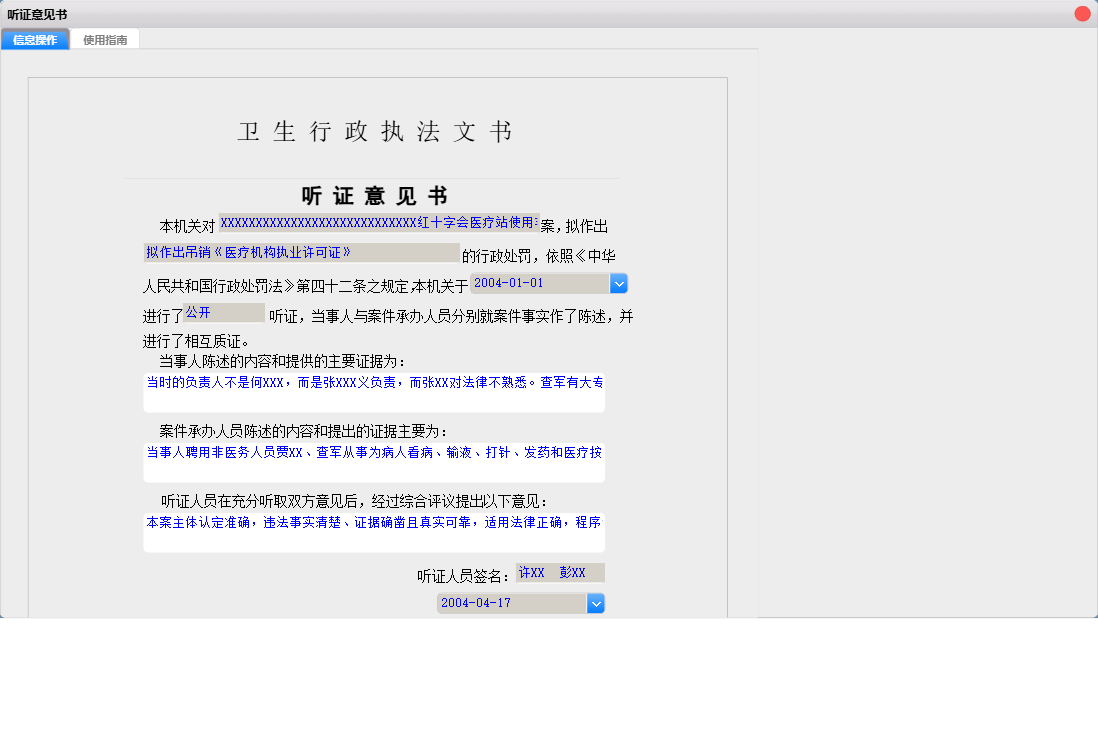Switch to the 信息操作 tab
The height and width of the screenshot is (747, 1098).
(x=34, y=40)
